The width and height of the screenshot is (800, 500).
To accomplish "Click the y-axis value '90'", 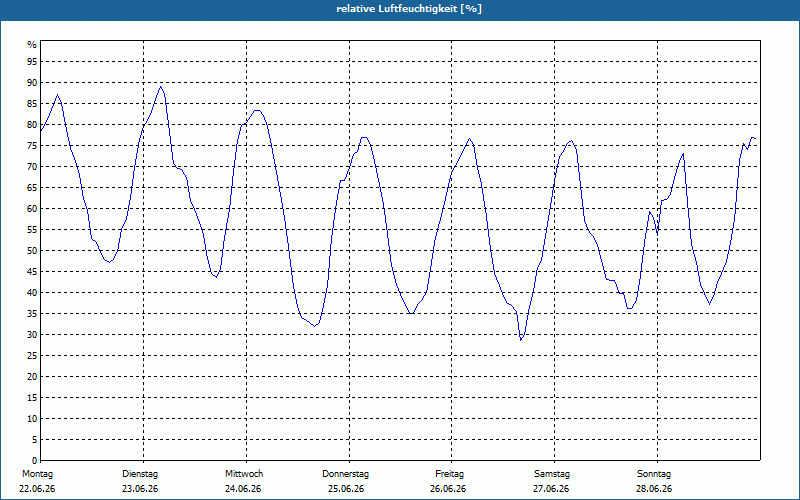I will [32, 83].
